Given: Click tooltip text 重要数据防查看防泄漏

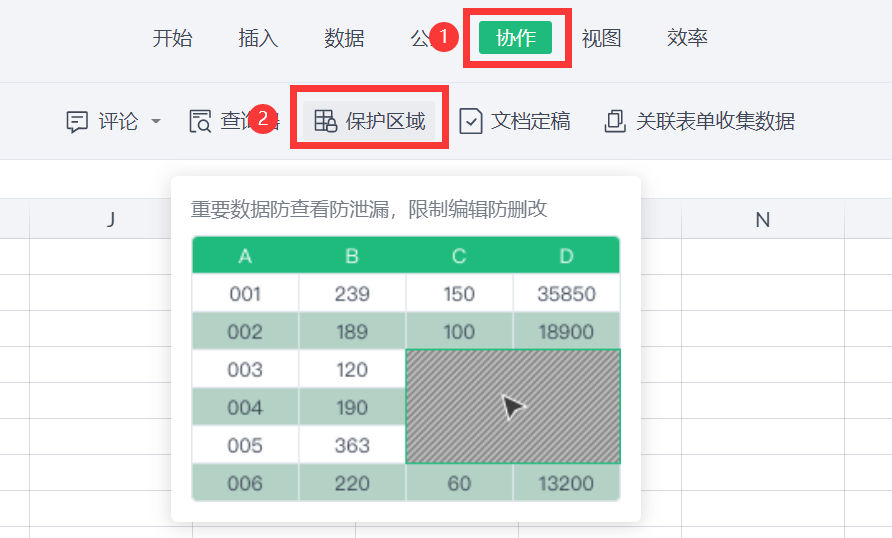Looking at the screenshot, I should click(290, 209).
